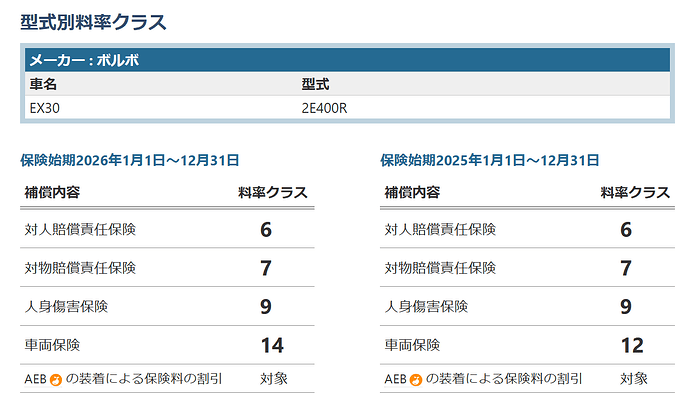Click 2026 人身傷害 class value 9
This screenshot has width=690, height=398.
[x=266, y=307]
